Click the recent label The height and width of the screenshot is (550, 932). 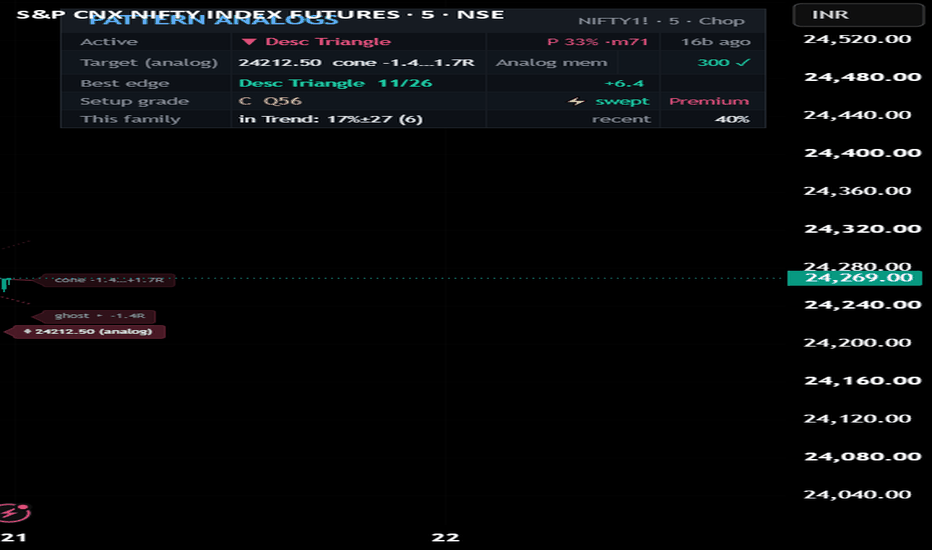622,119
